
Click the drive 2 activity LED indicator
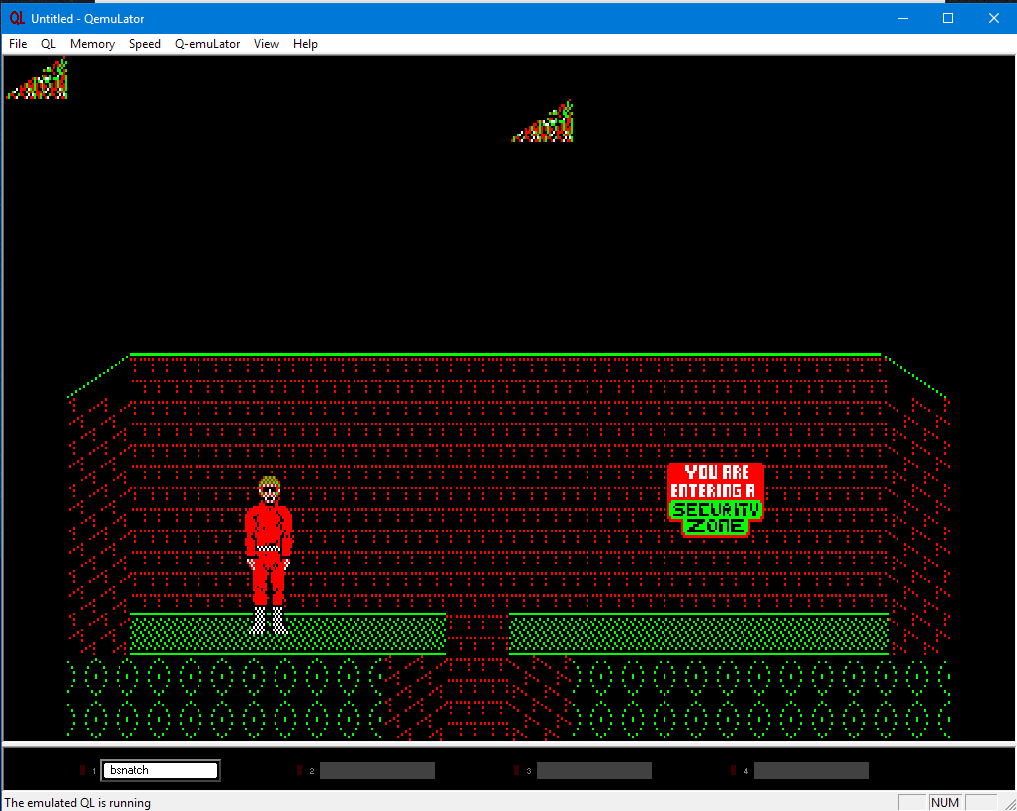(299, 770)
